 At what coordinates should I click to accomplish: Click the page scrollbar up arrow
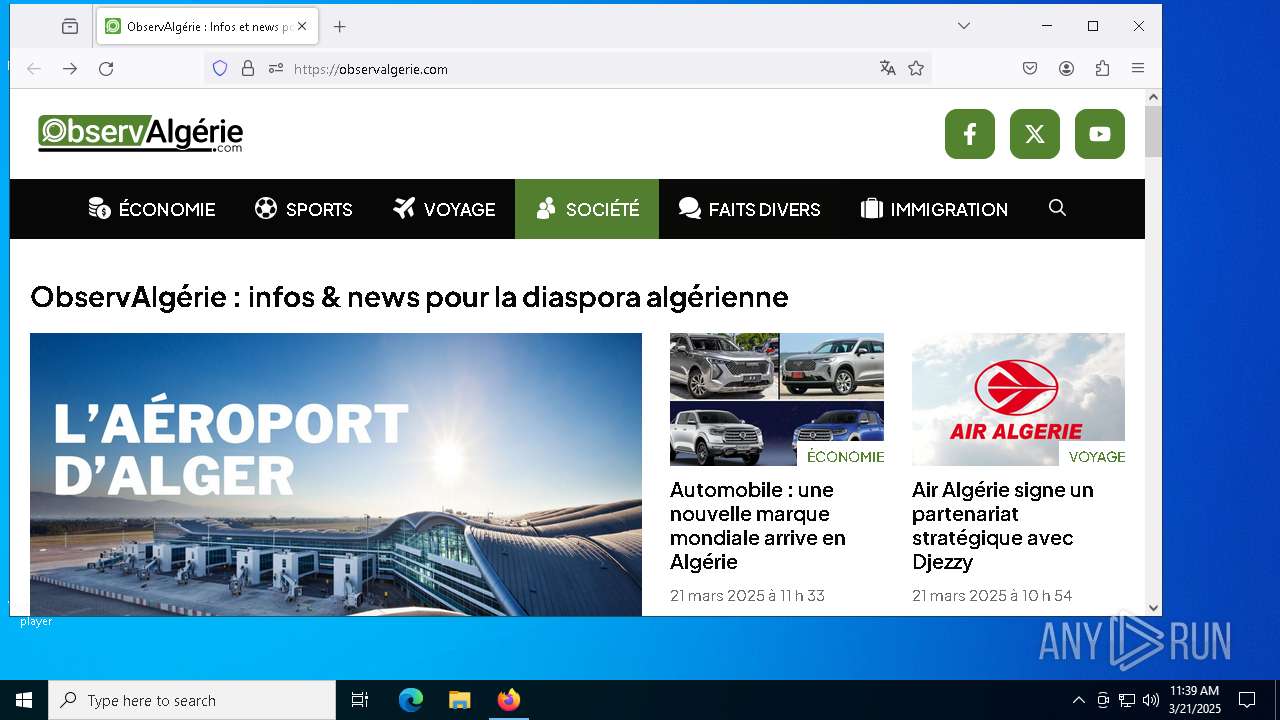tap(1153, 97)
